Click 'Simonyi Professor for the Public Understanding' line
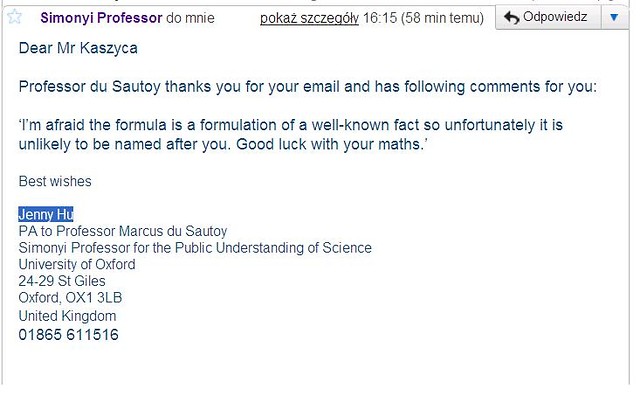 click(x=195, y=248)
